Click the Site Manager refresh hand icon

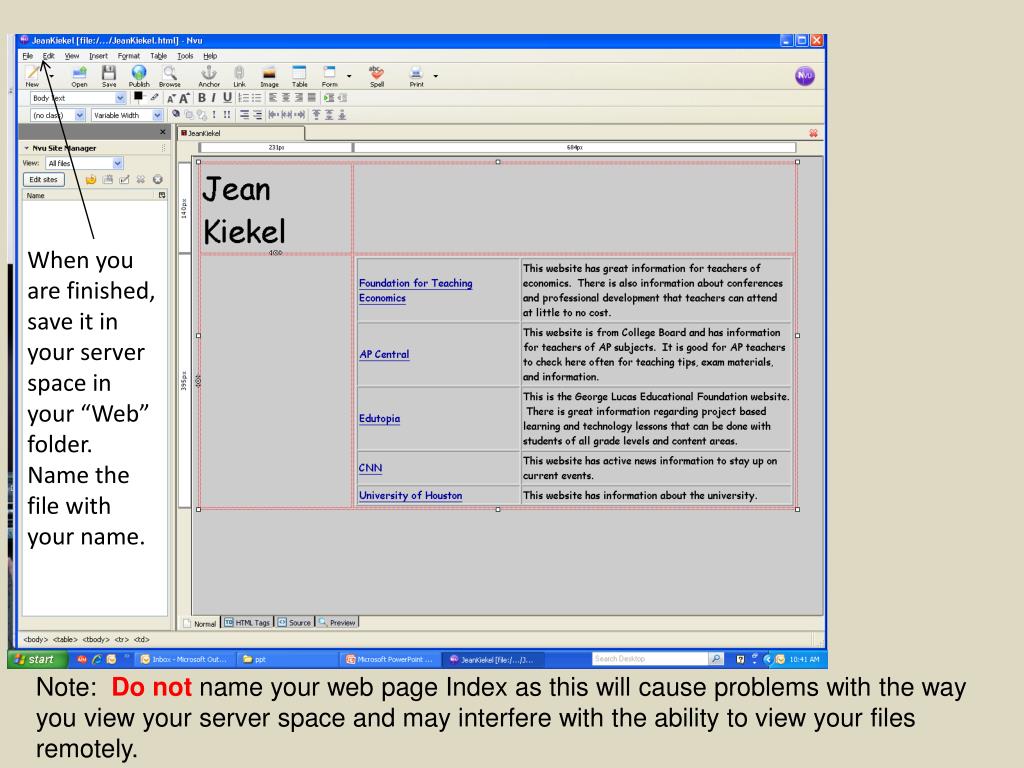pos(91,180)
